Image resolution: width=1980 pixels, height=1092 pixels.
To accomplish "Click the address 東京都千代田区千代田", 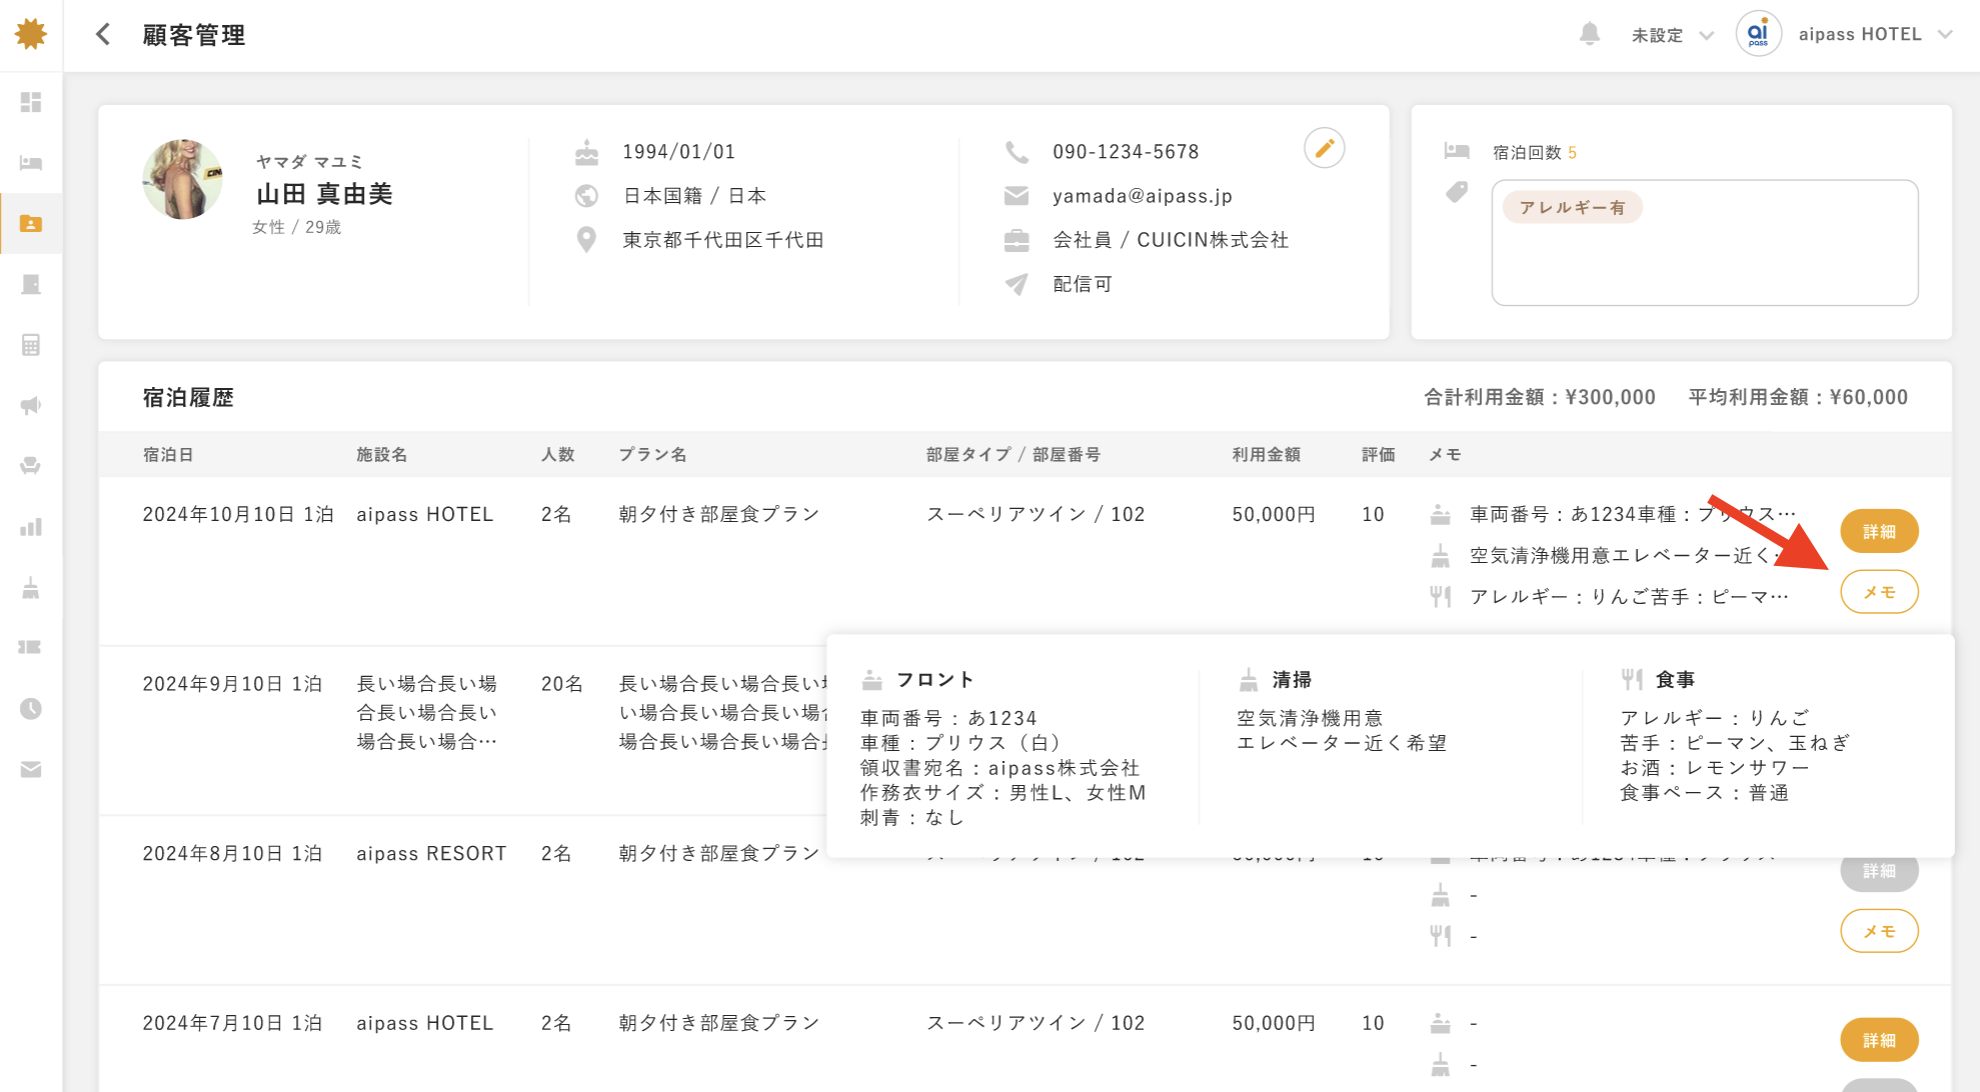I will (723, 240).
